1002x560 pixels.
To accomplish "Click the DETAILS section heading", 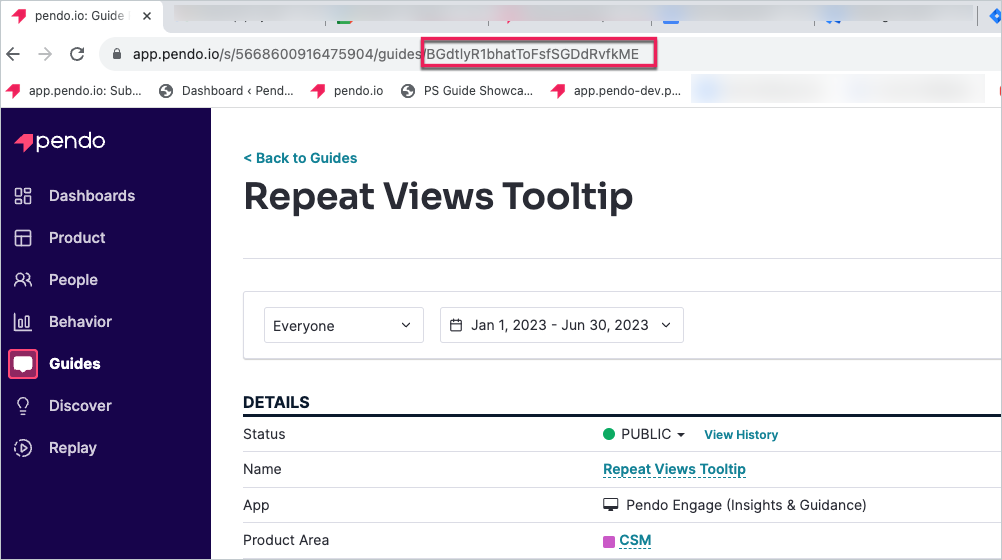I will pyautogui.click(x=276, y=402).
